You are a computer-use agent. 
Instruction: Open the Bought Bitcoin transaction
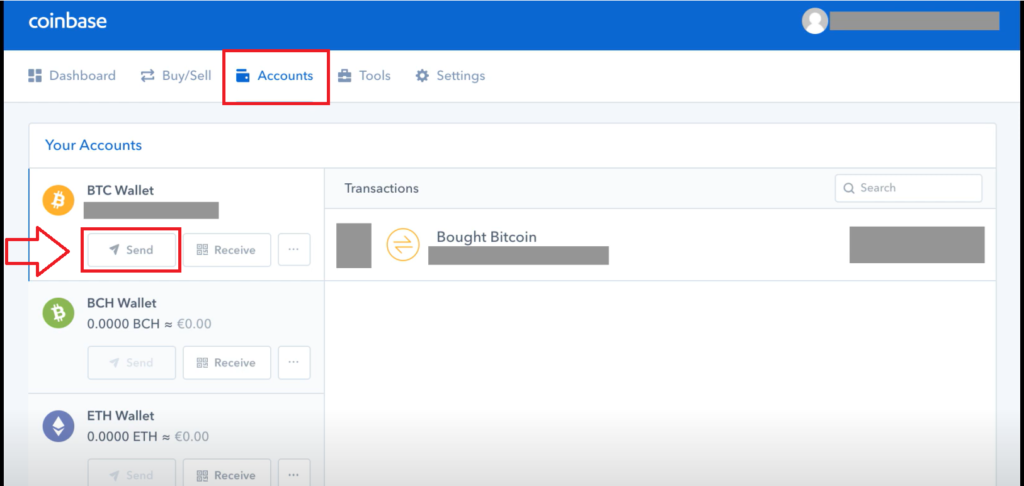pos(660,245)
